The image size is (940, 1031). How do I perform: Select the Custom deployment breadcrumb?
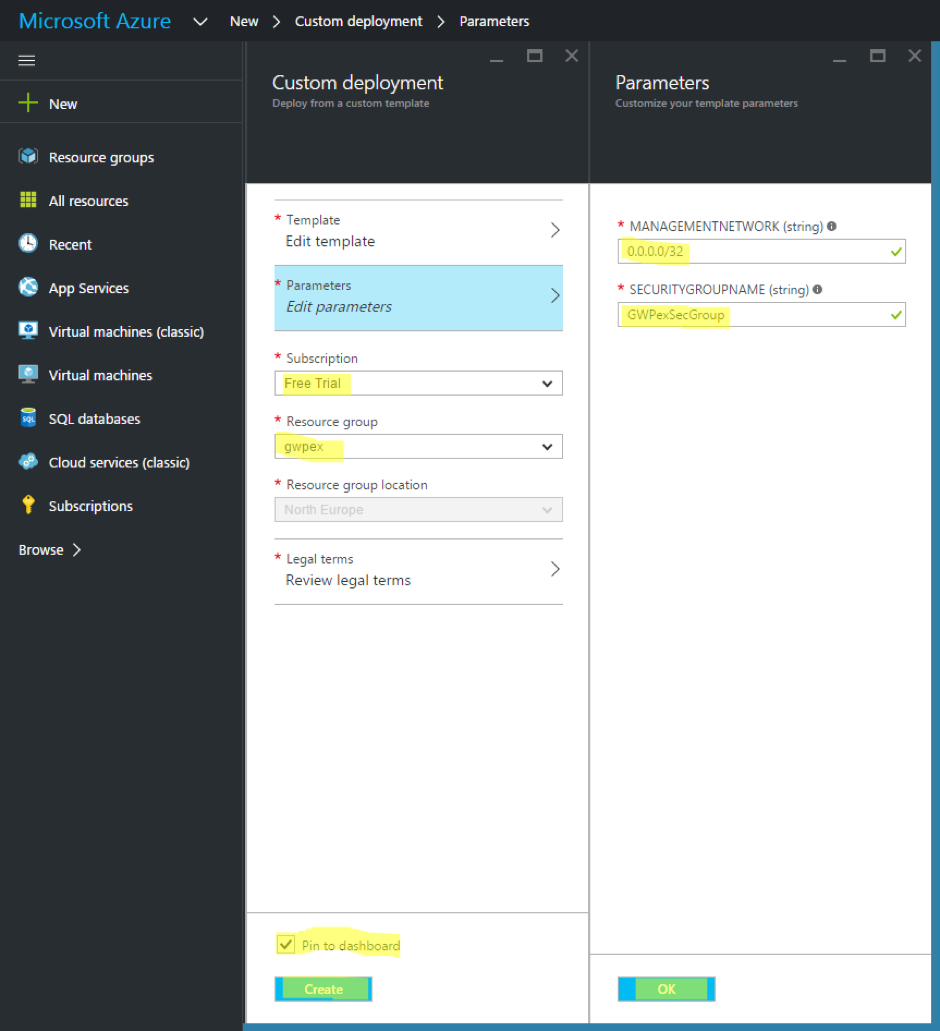click(358, 22)
